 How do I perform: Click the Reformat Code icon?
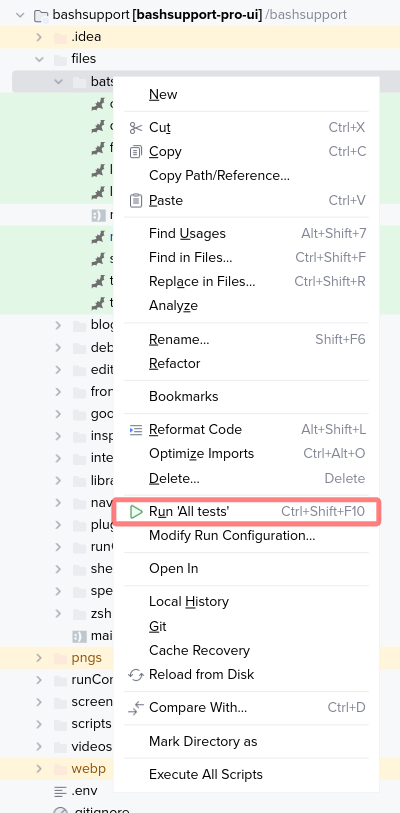135,430
